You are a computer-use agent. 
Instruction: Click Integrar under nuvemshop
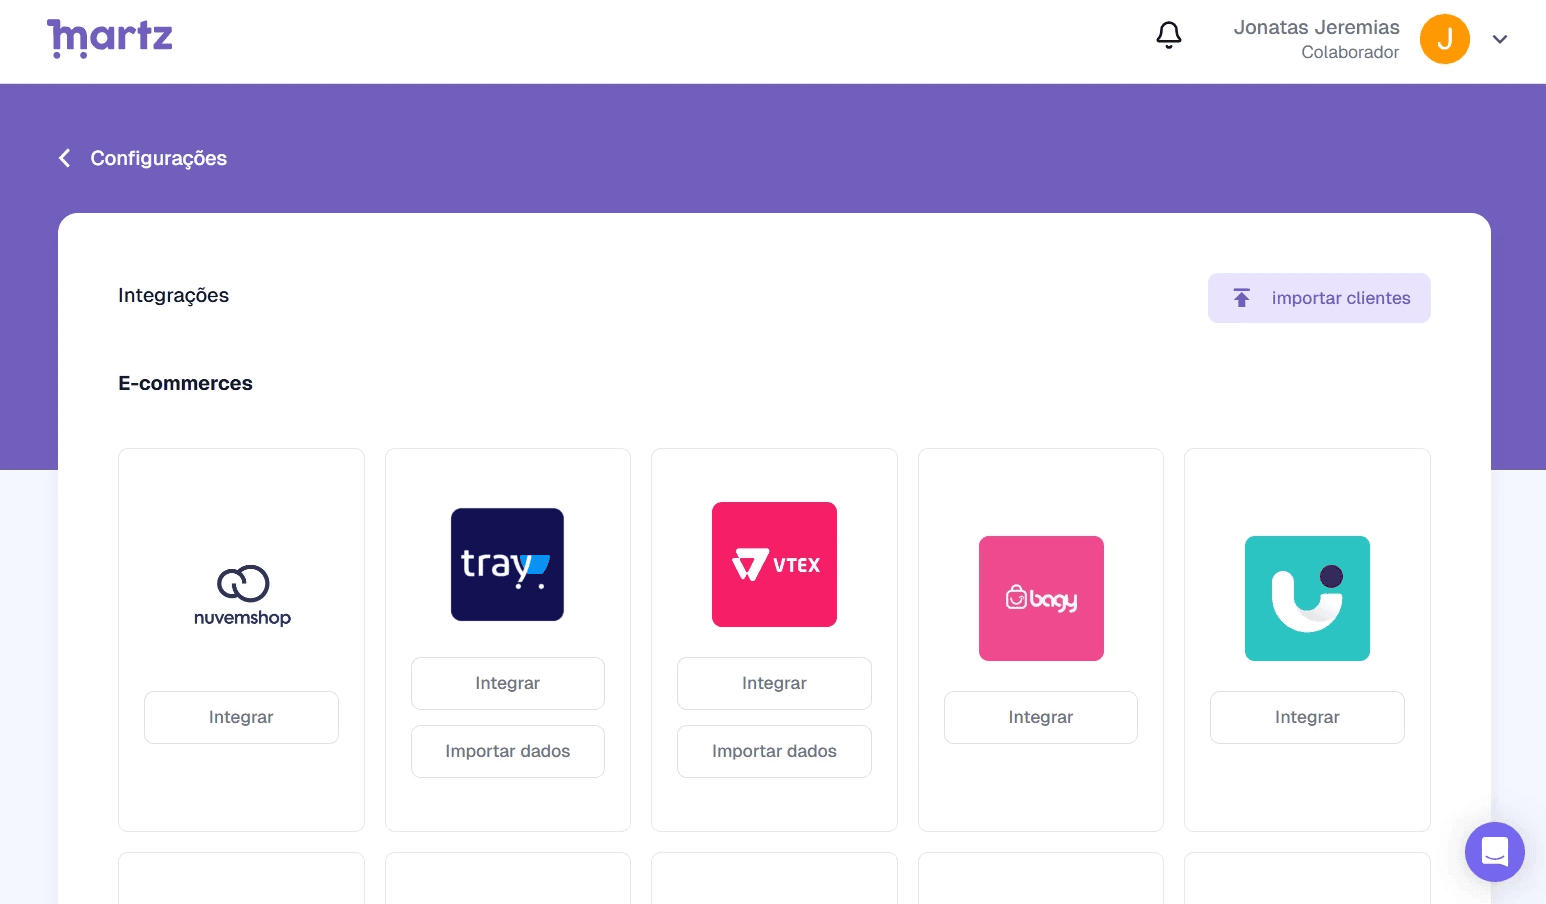(241, 717)
